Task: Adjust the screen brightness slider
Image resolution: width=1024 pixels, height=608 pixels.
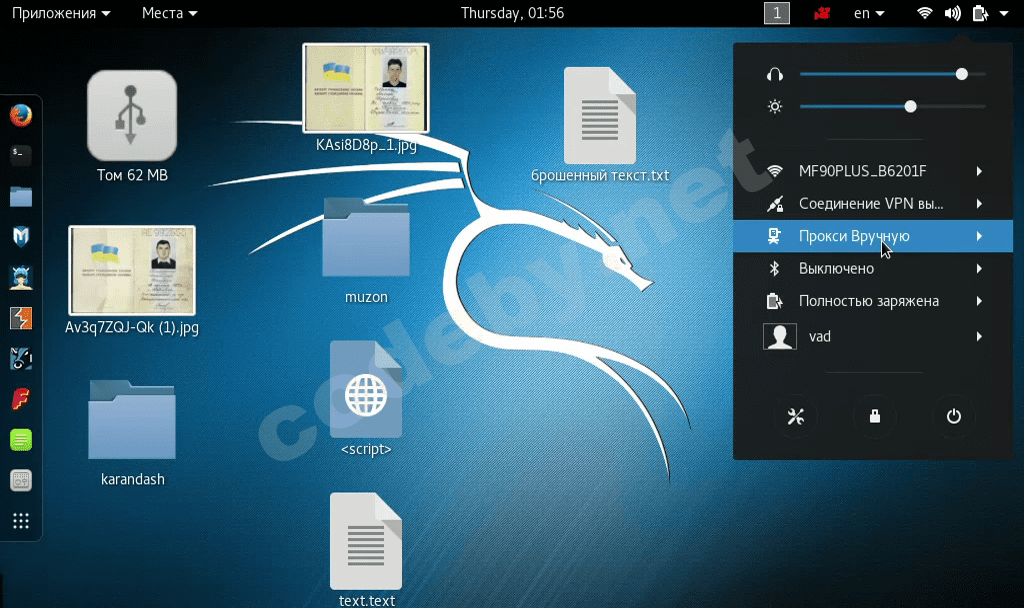Action: click(x=893, y=106)
